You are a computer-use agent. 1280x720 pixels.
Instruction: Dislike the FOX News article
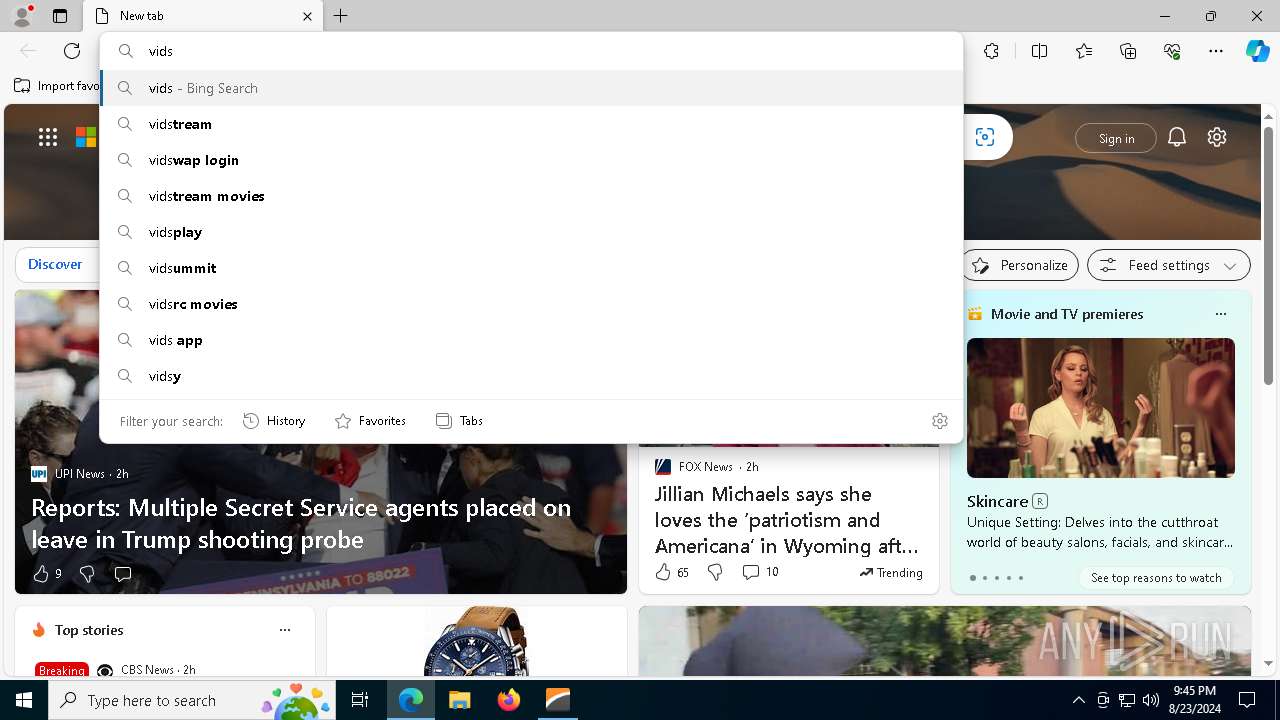715,572
